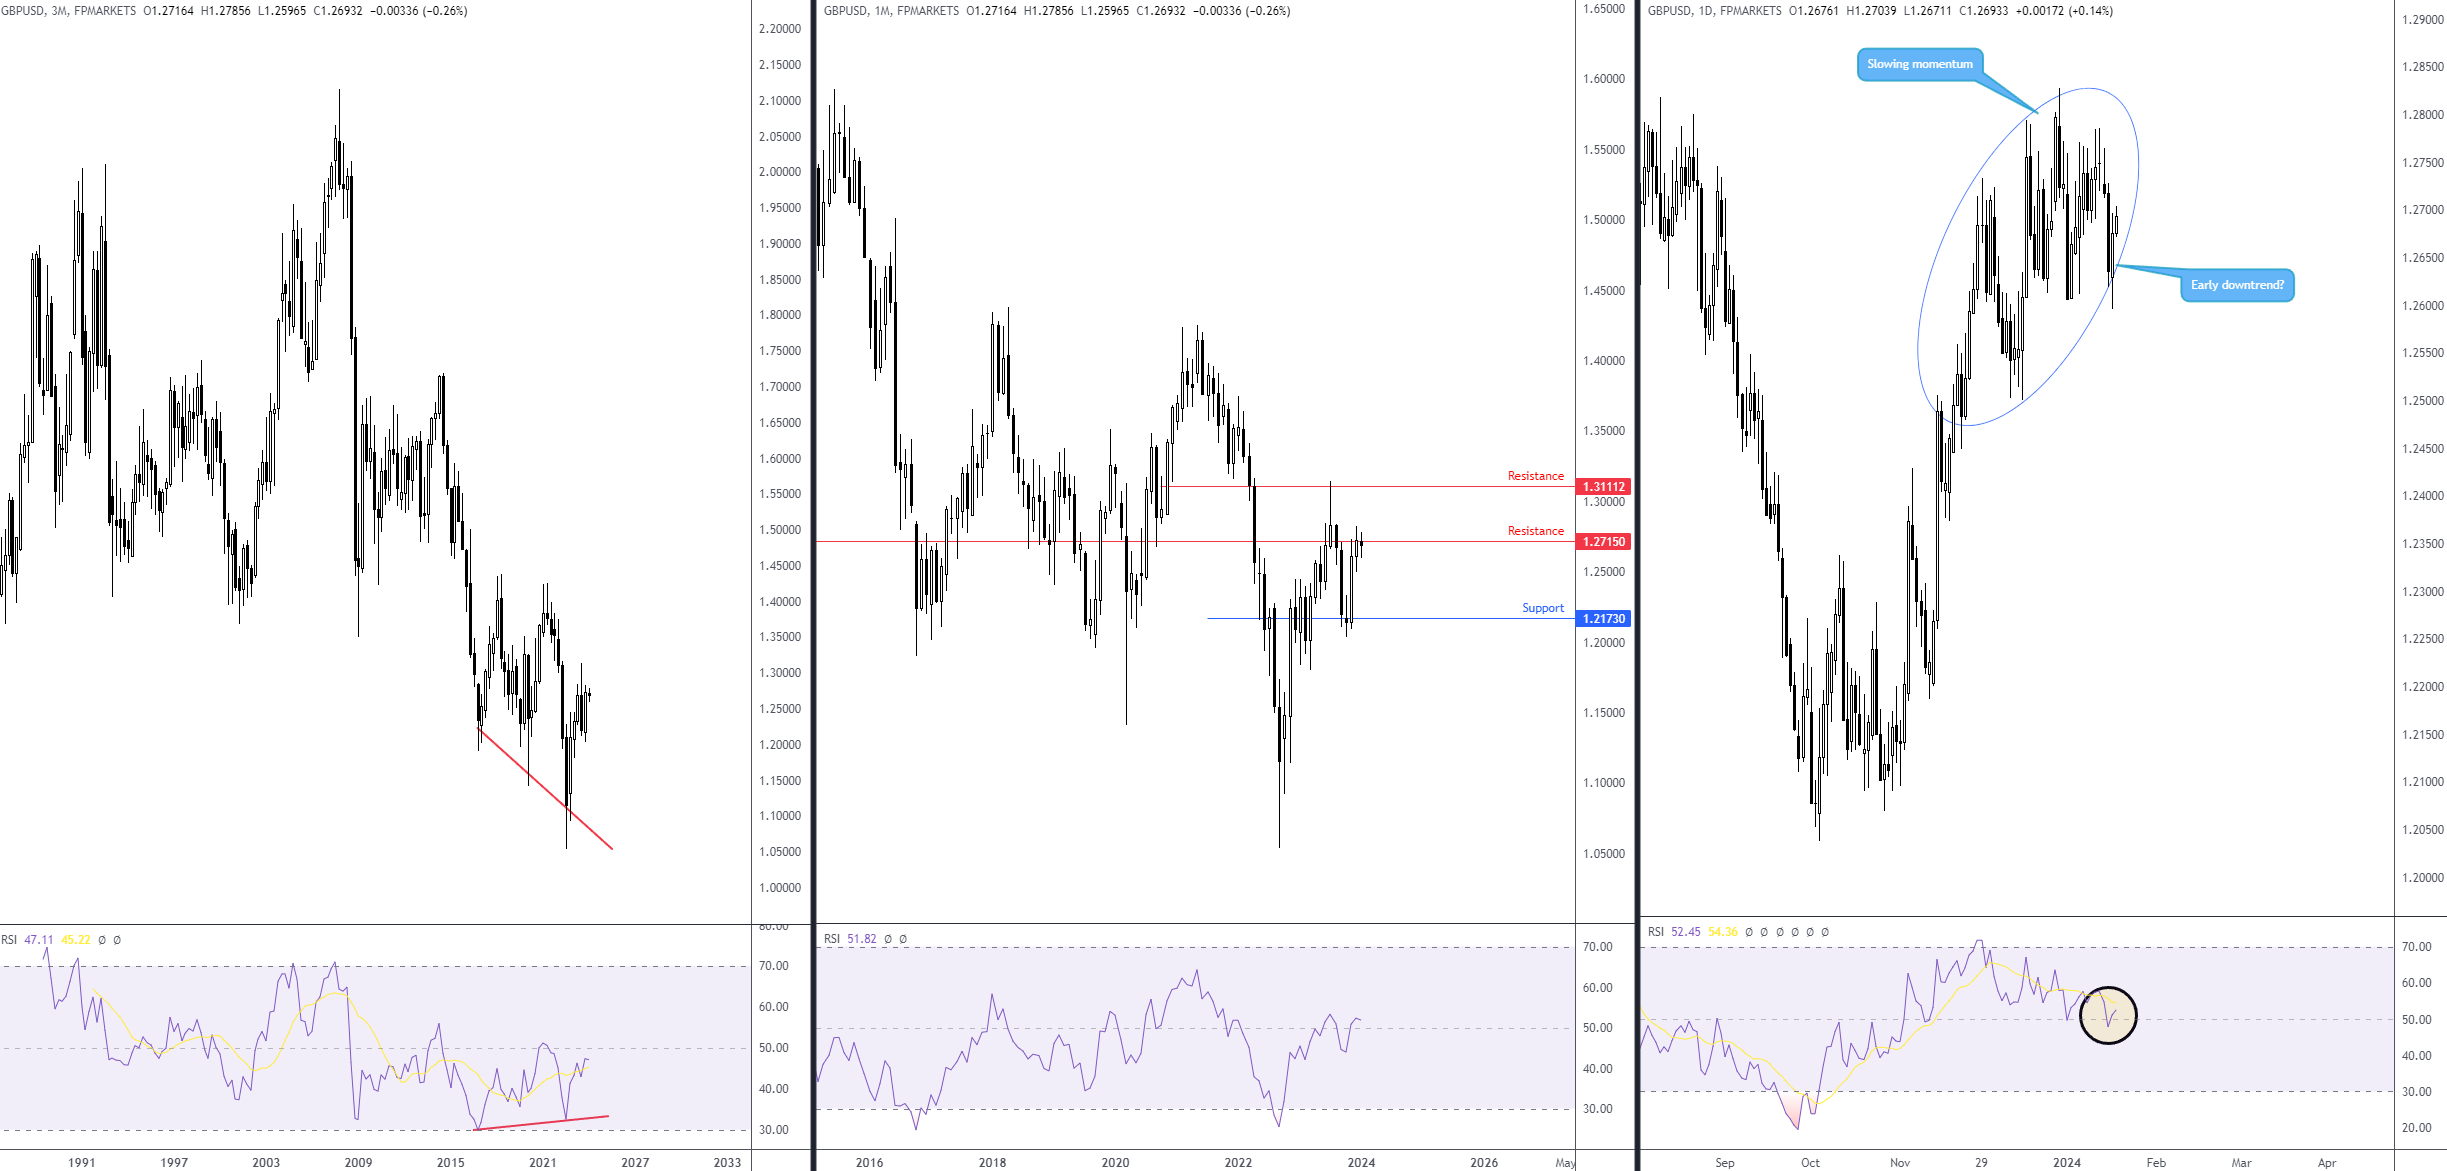
Task: Click the GBPUSD 1M chart title legend
Action: click(x=890, y=11)
